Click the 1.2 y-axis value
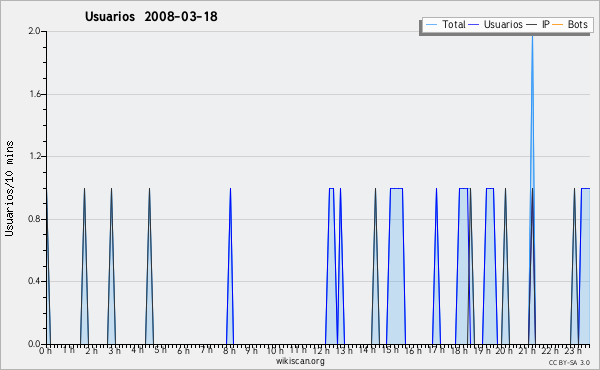Image resolution: width=600 pixels, height=370 pixels. [x=35, y=156]
